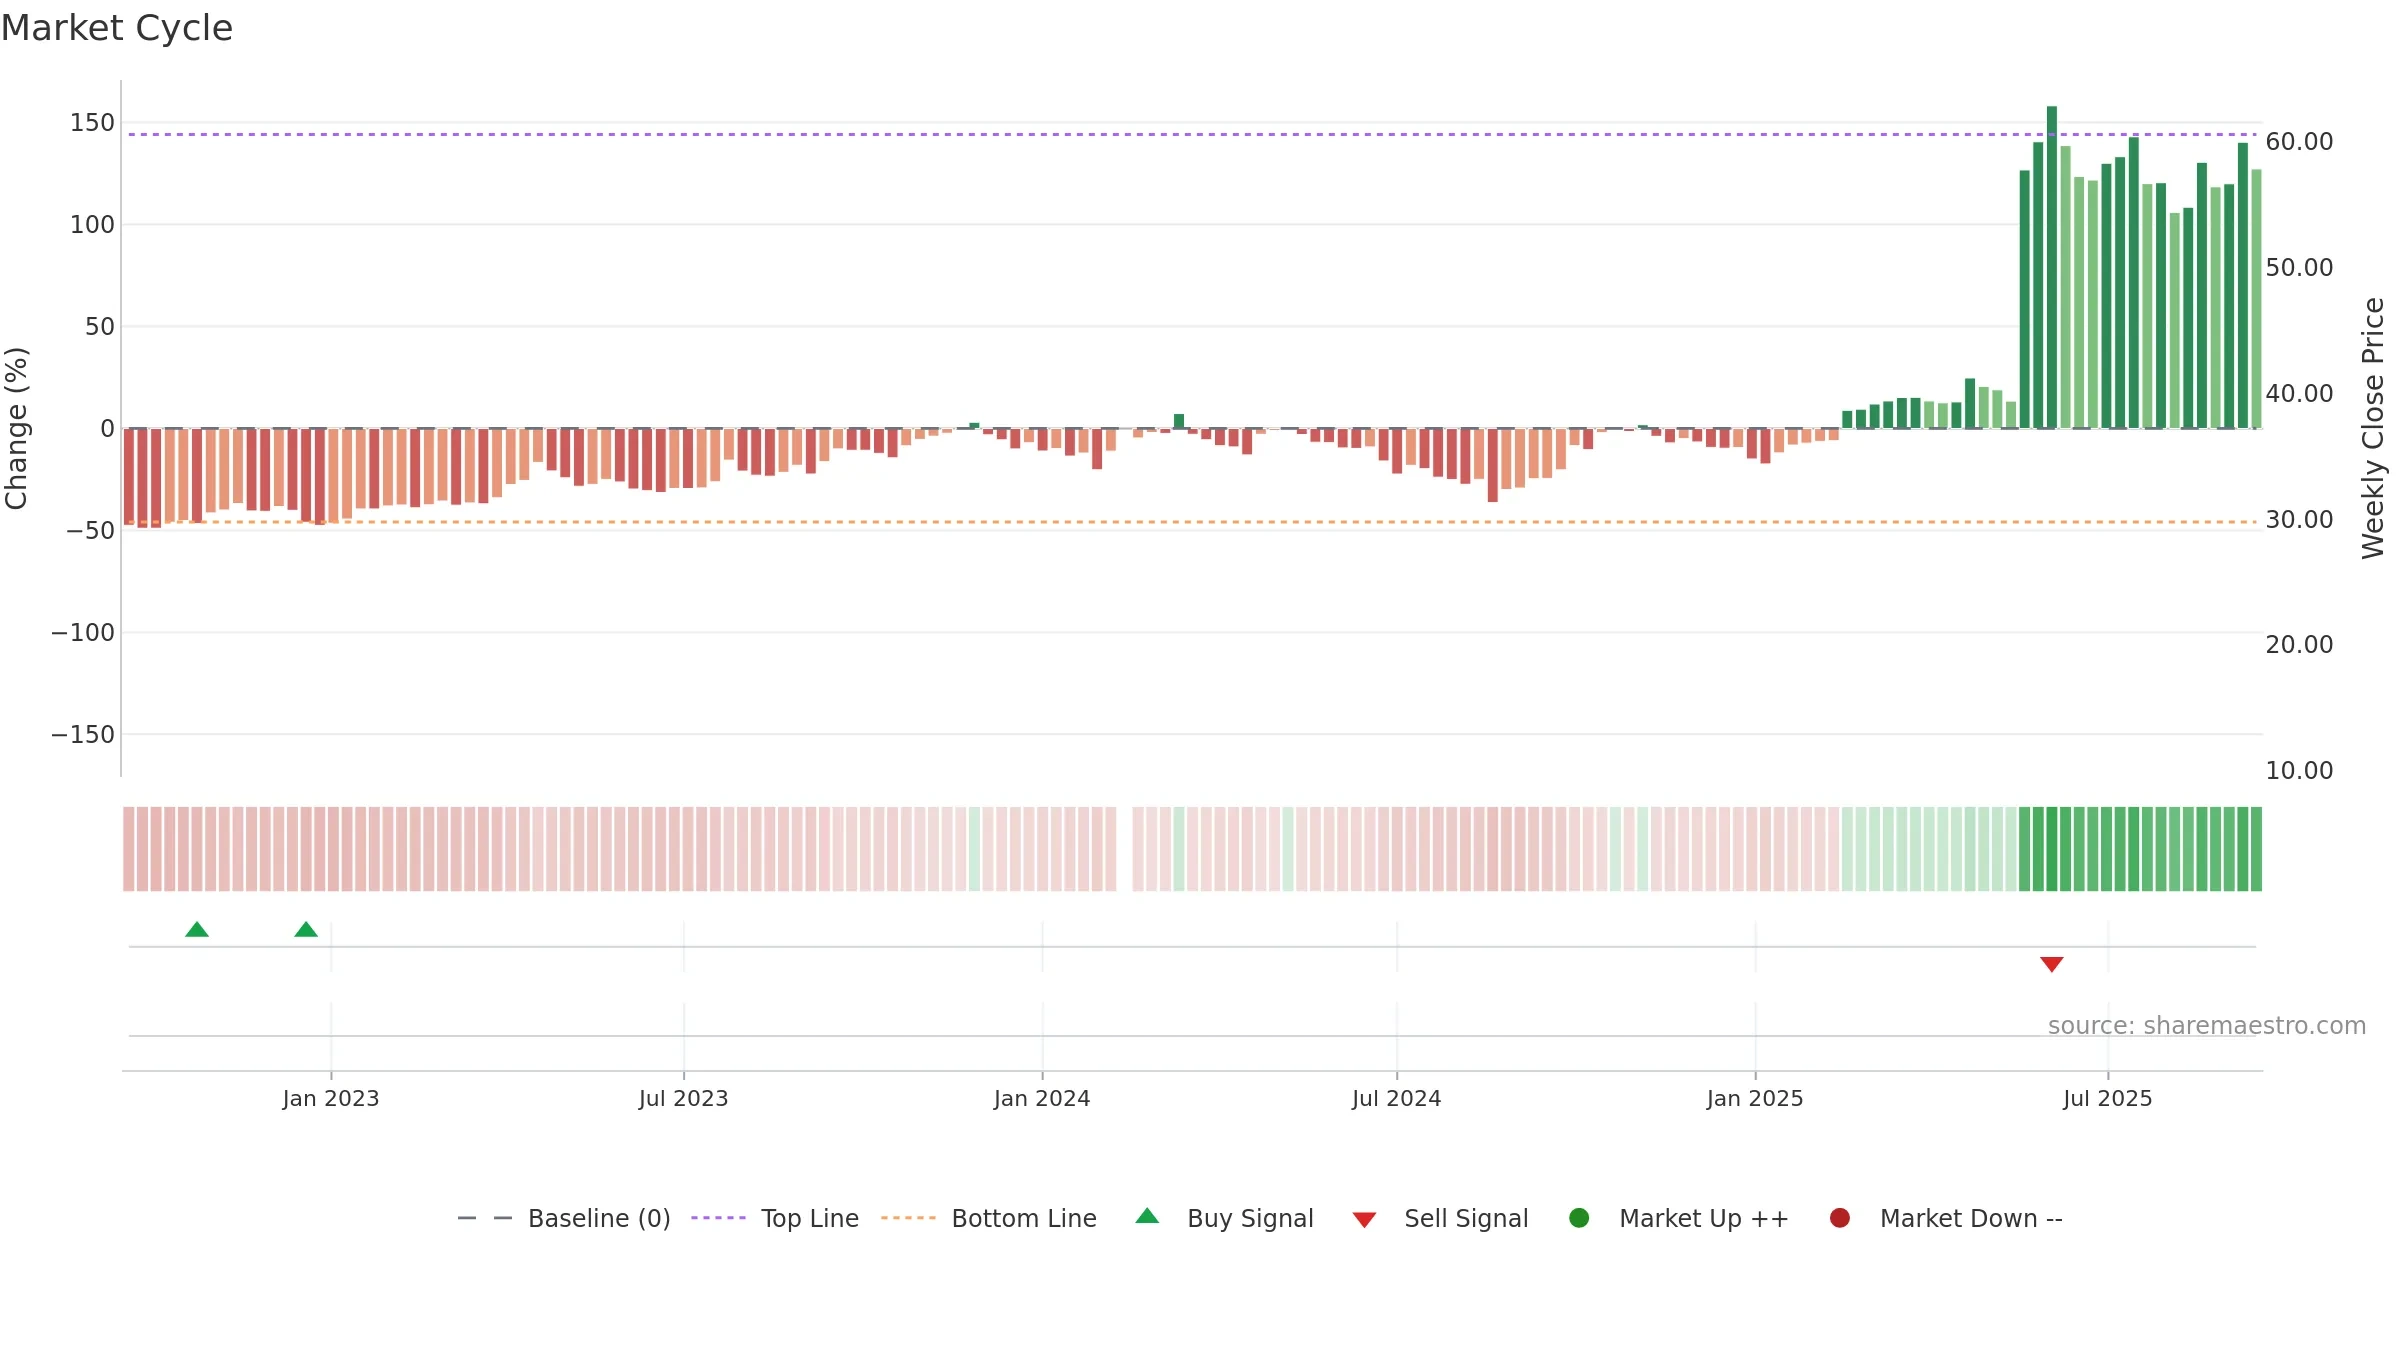2400x1350 pixels.
Task: Click the Jan 2023 axis label
Action: pyautogui.click(x=331, y=1099)
